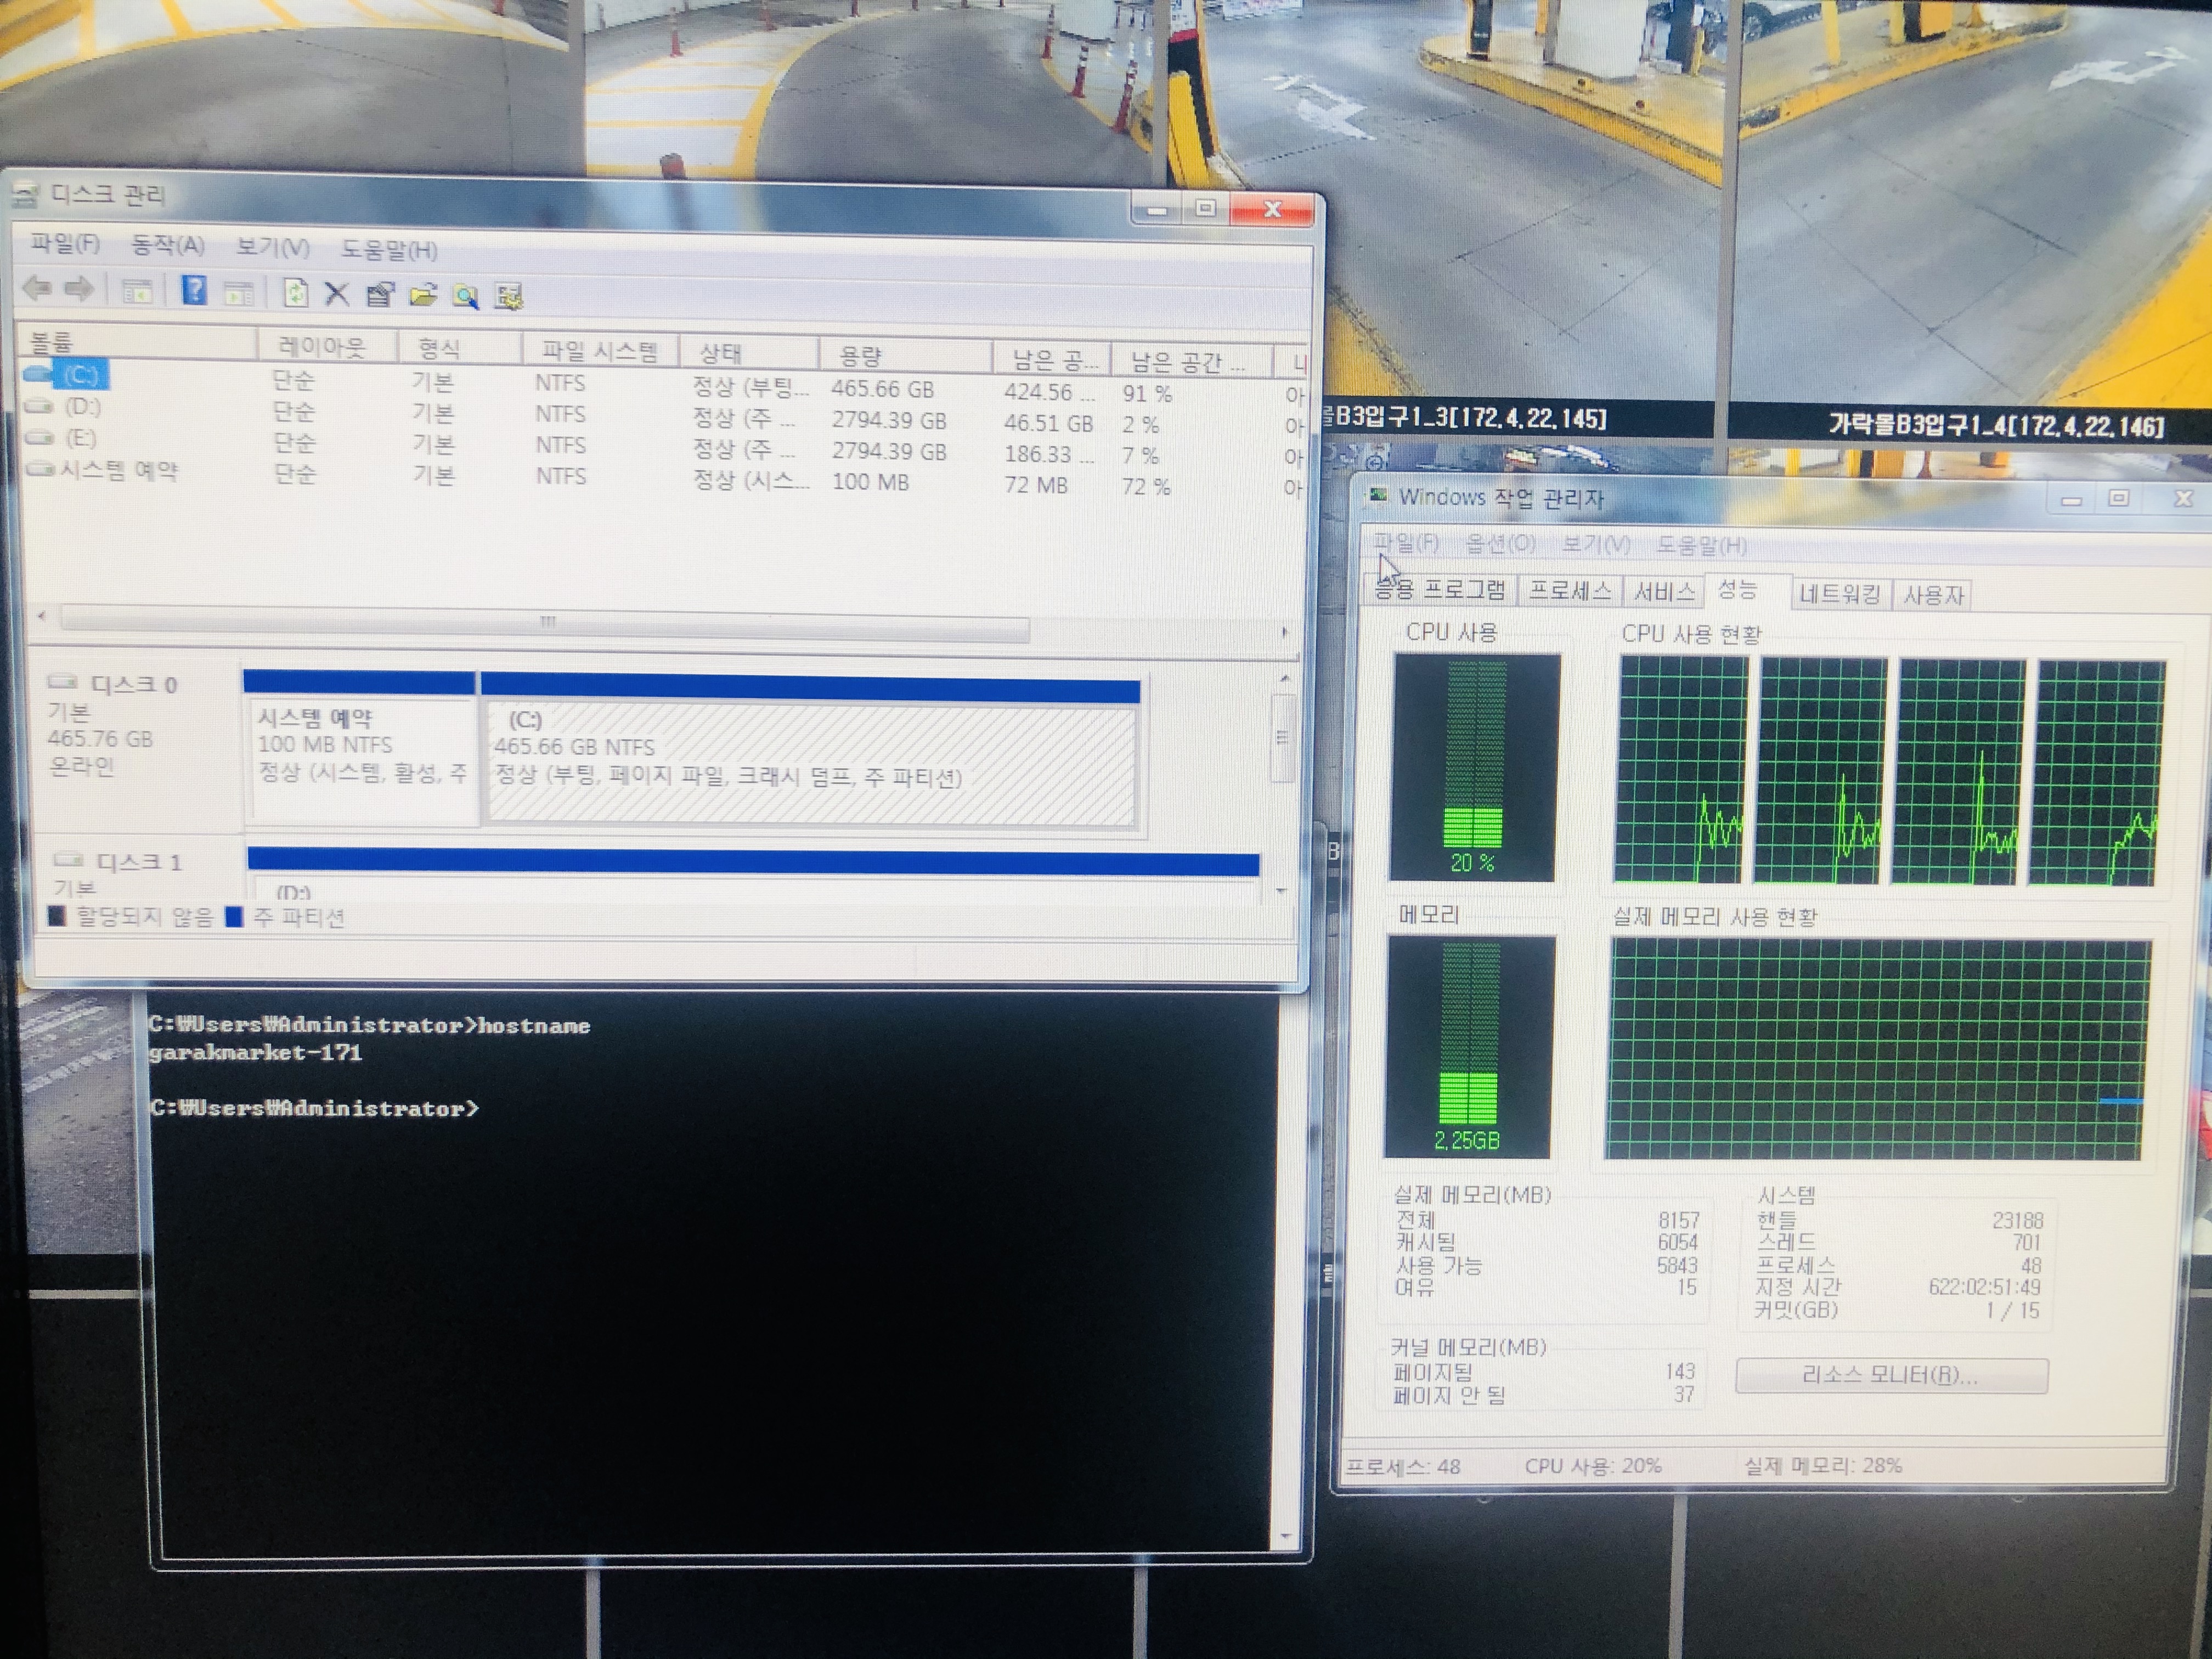
Task: Sort volumes by 파일 시스템 column header
Action: [x=598, y=351]
